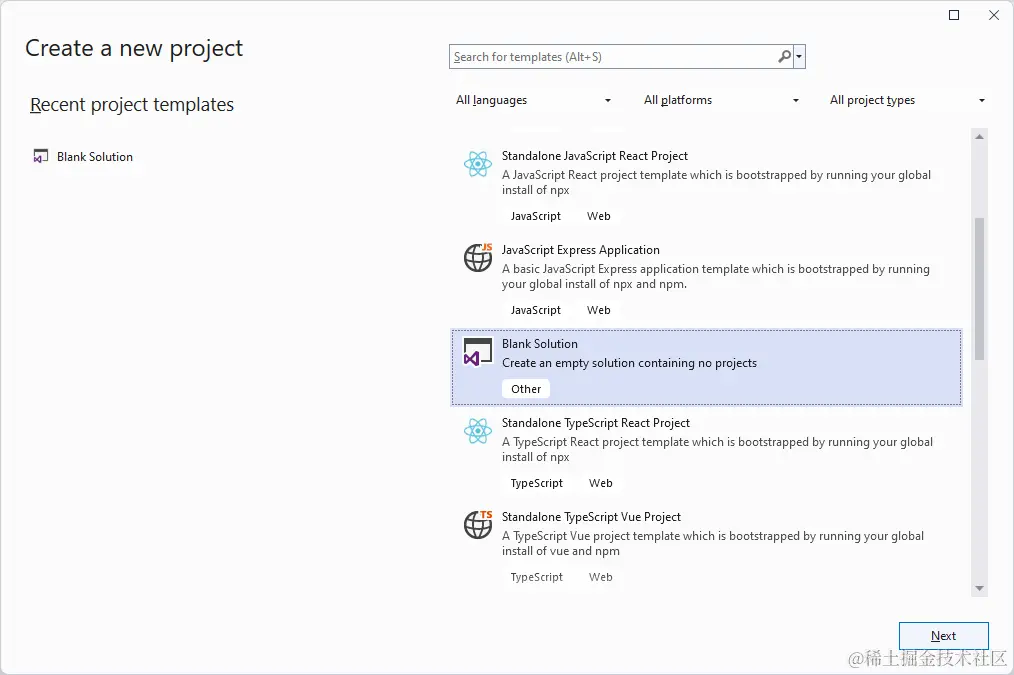This screenshot has width=1014, height=675.
Task: Click JavaScript tag under the Express Application
Action: tap(535, 310)
